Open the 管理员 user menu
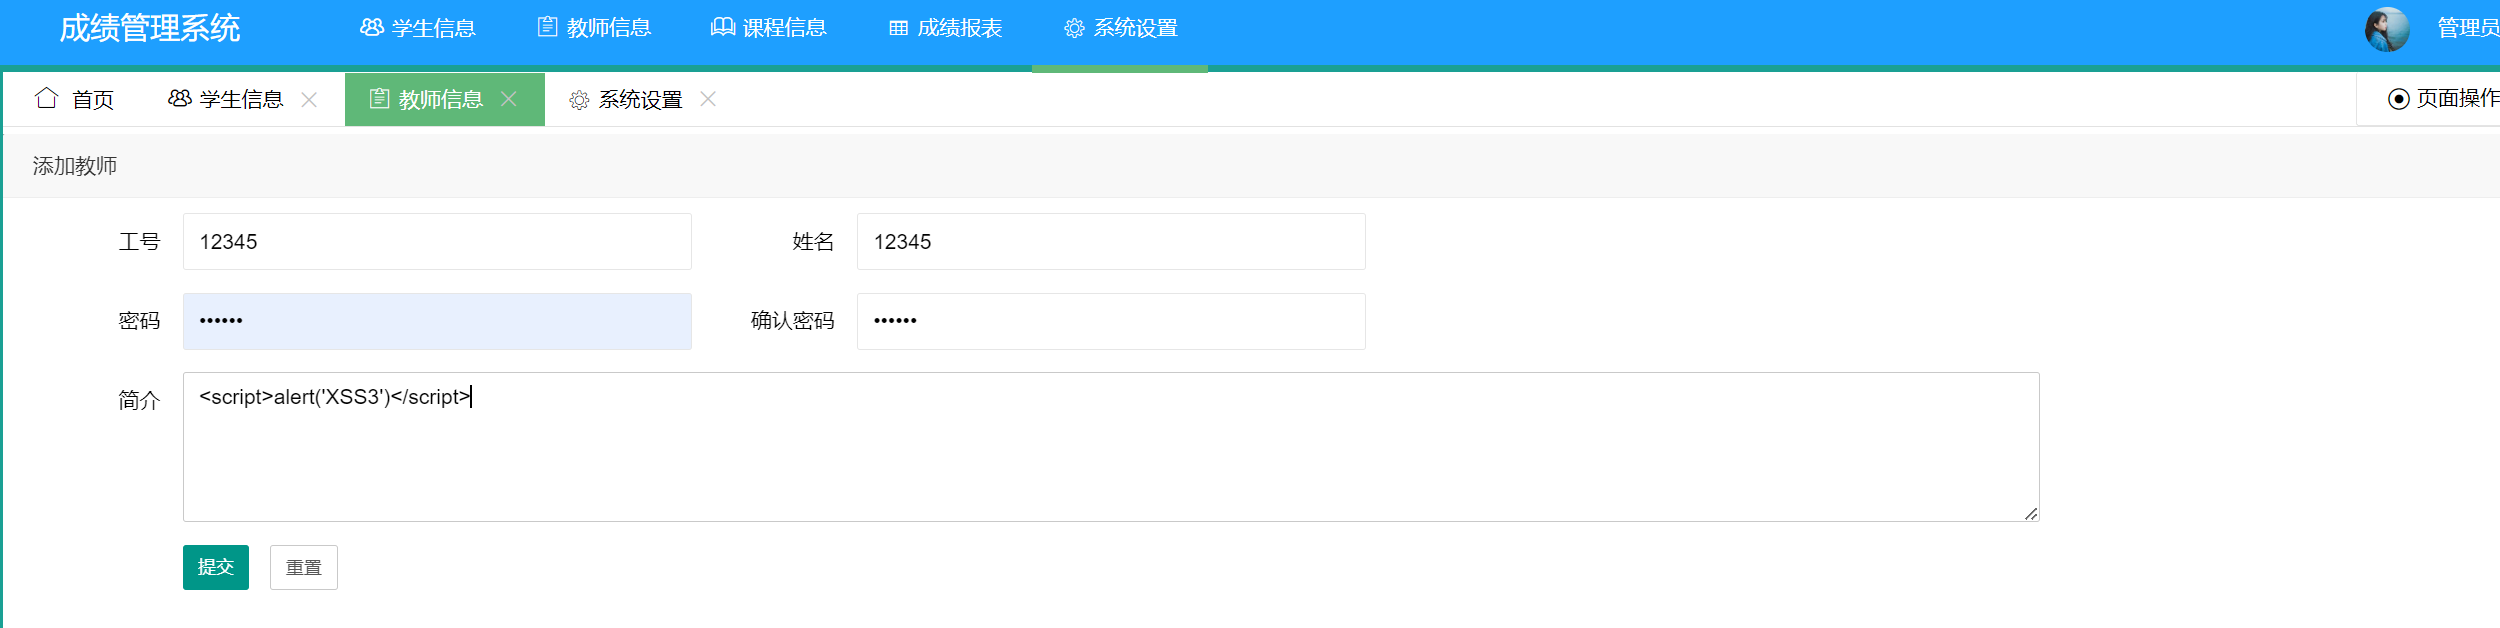Viewport: 2500px width, 628px height. [2468, 28]
